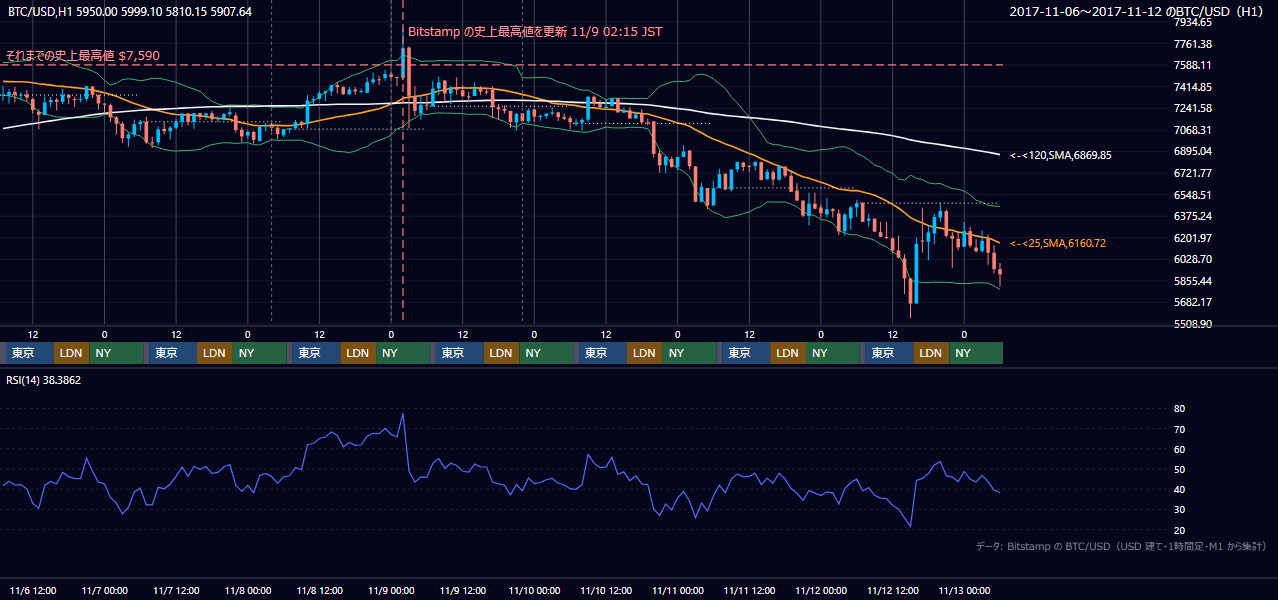
Task: Click the Bitstamp data source footnote
Action: pyautogui.click(x=1120, y=546)
